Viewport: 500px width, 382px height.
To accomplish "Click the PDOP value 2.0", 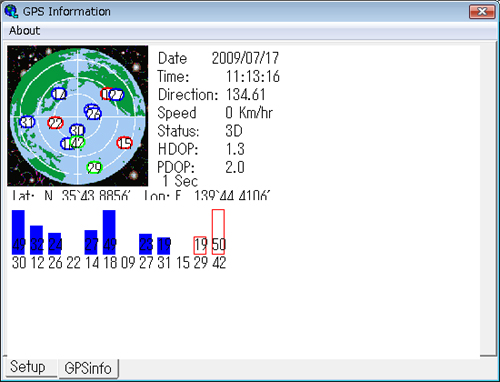I will [x=235, y=167].
